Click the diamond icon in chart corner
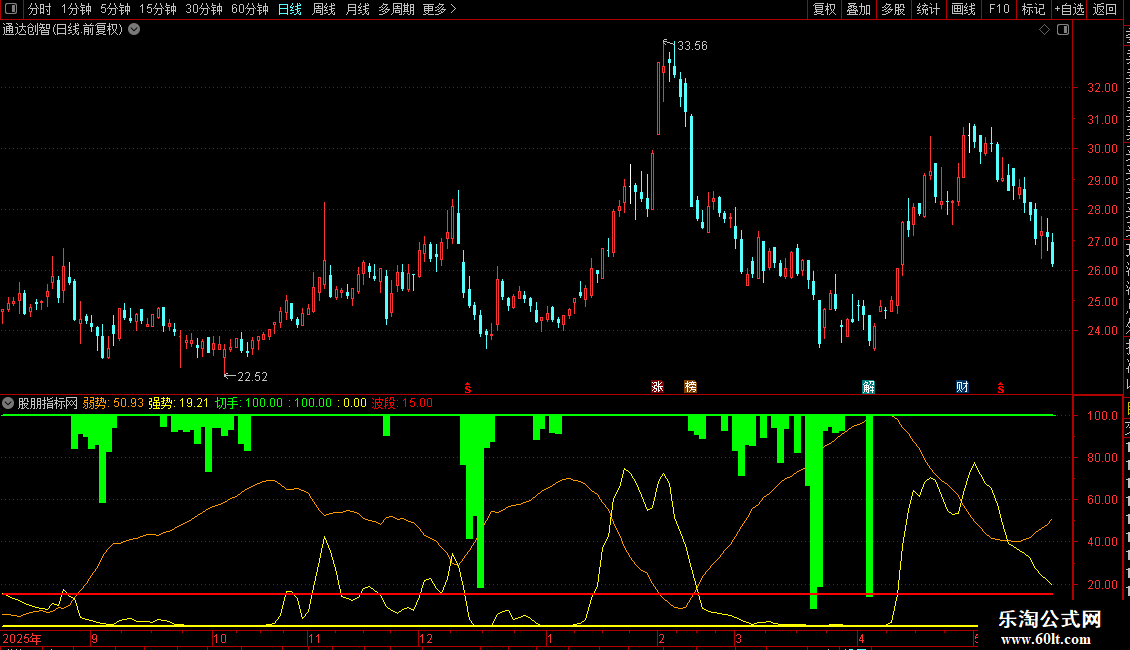The height and width of the screenshot is (650, 1130). (x=1044, y=30)
